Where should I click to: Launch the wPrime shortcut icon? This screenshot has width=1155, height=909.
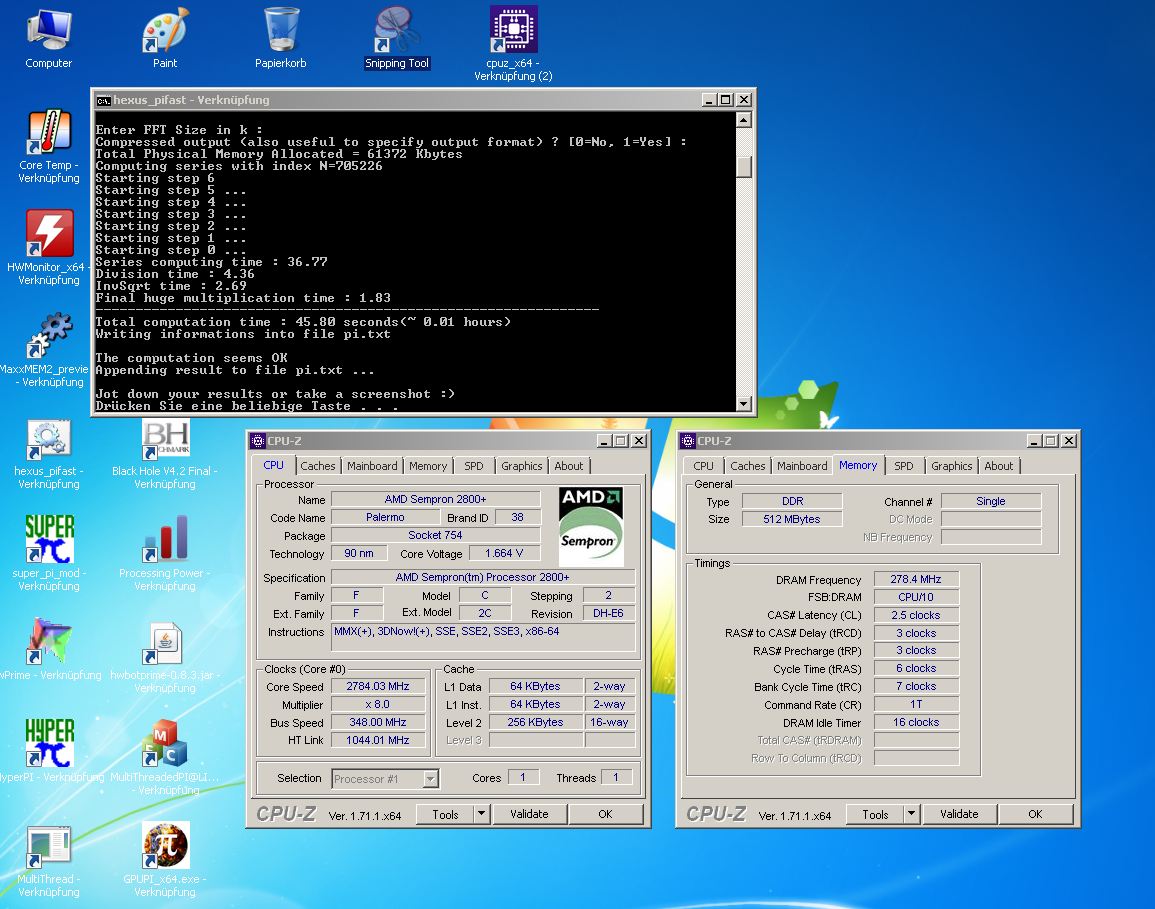pyautogui.click(x=49, y=641)
